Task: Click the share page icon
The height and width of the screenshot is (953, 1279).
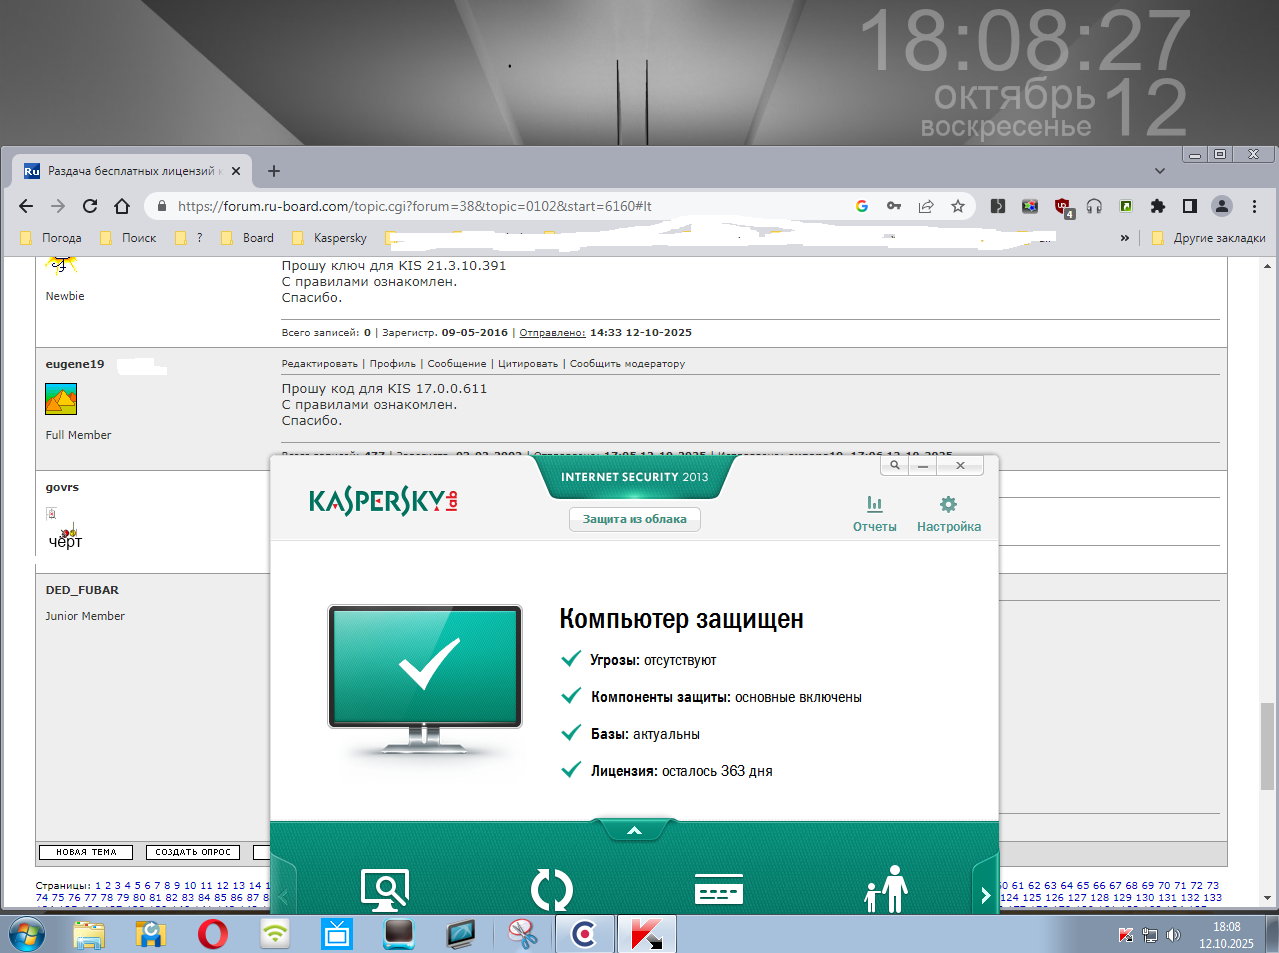Action: click(926, 206)
